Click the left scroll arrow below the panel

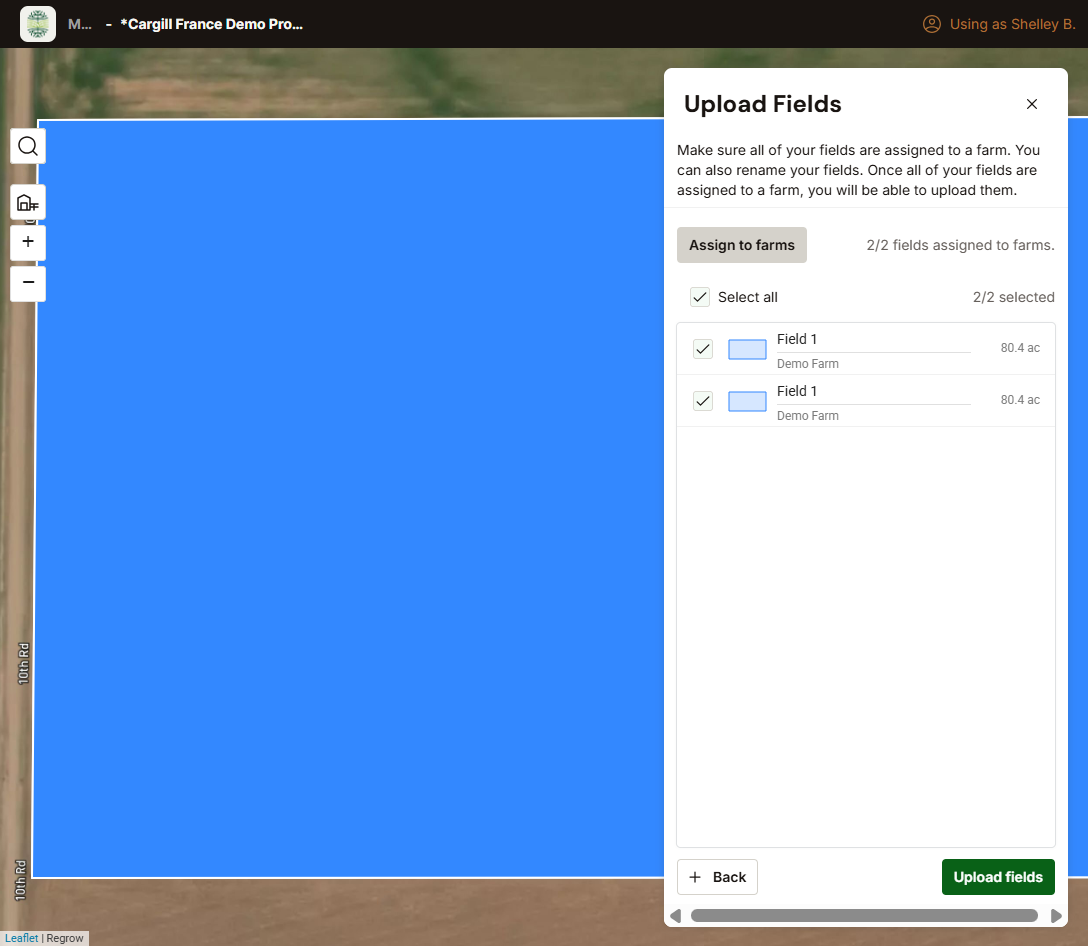click(675, 915)
